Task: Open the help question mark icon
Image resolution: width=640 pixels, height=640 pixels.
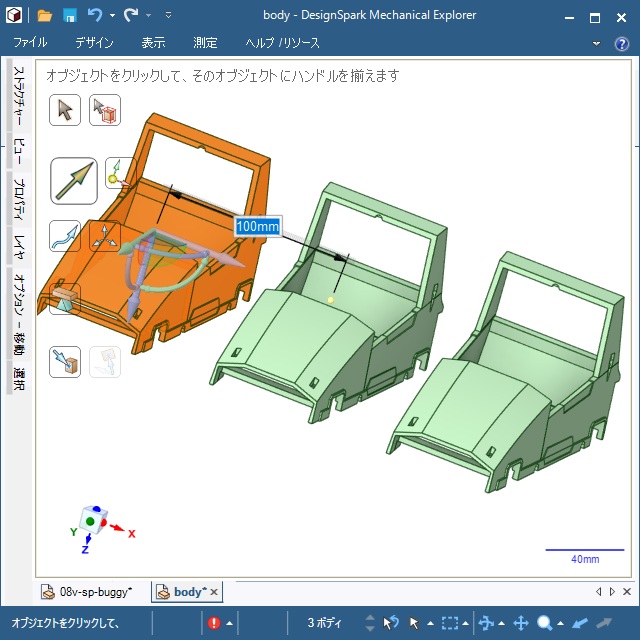Action: click(621, 43)
